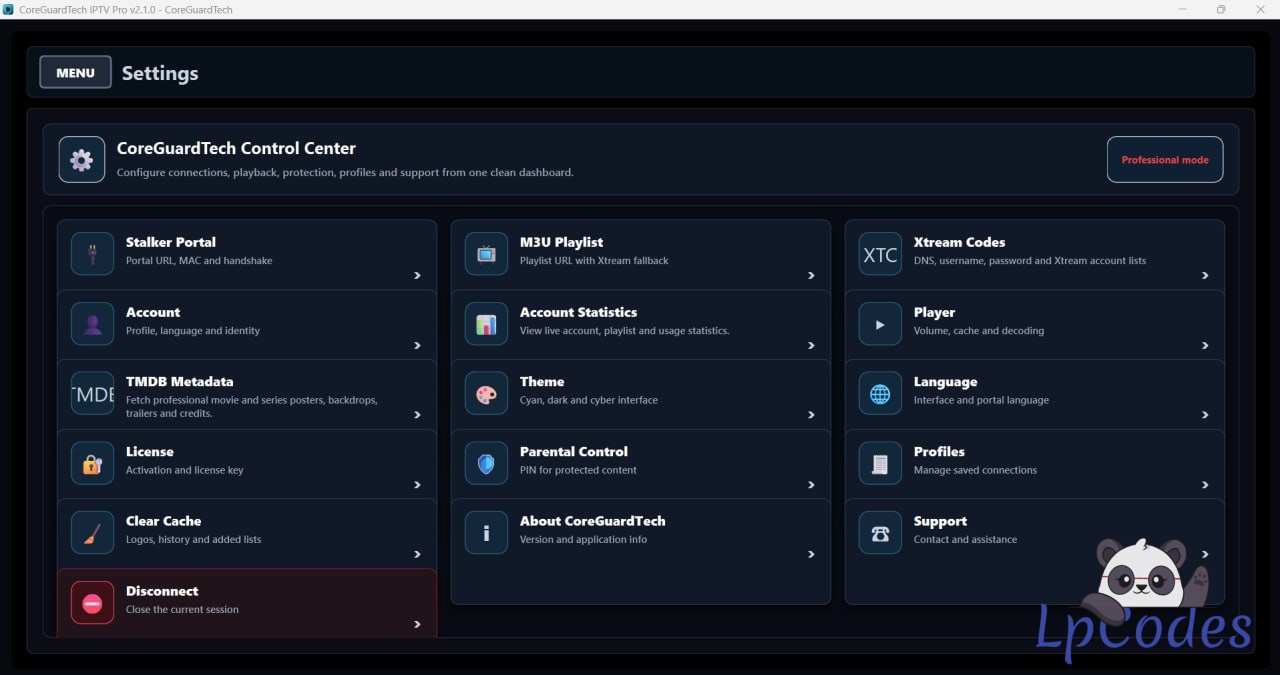Image resolution: width=1280 pixels, height=675 pixels.
Task: Expand the Player settings arrow
Action: [x=1205, y=346]
